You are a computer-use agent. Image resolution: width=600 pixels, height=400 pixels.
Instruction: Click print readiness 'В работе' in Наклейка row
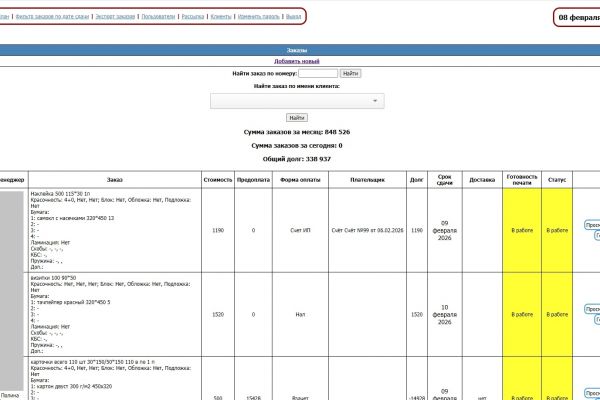[522, 230]
